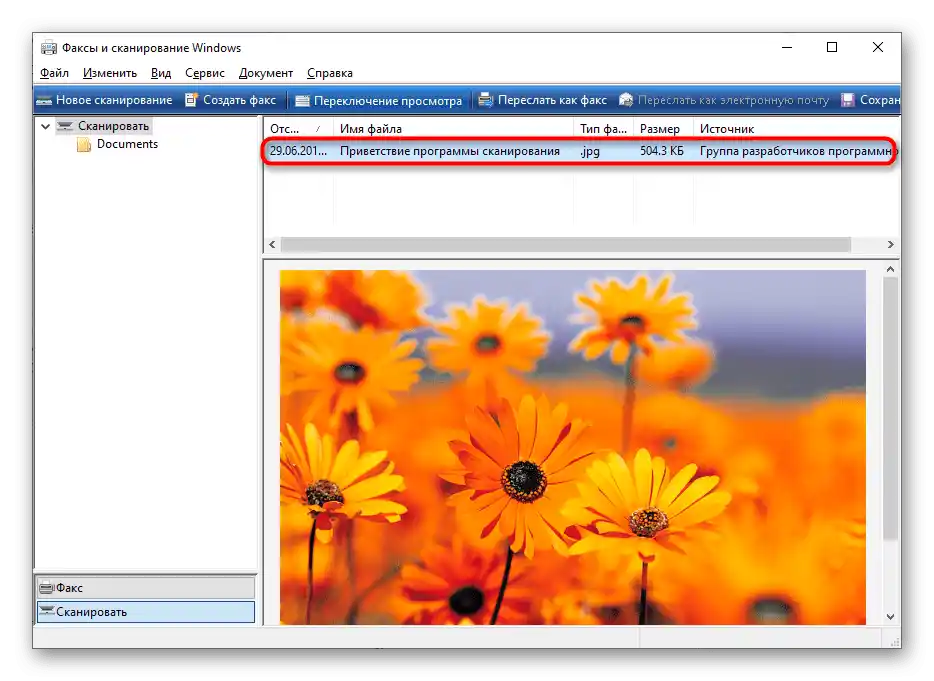Click source cell Группа разработчиков
The image size is (934, 681).
(x=797, y=151)
